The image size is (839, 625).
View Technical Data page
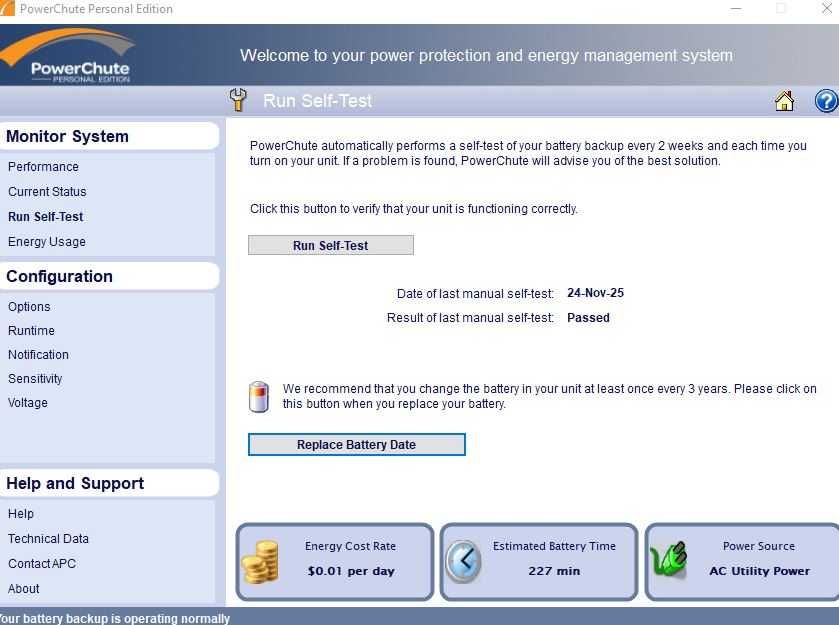click(48, 539)
